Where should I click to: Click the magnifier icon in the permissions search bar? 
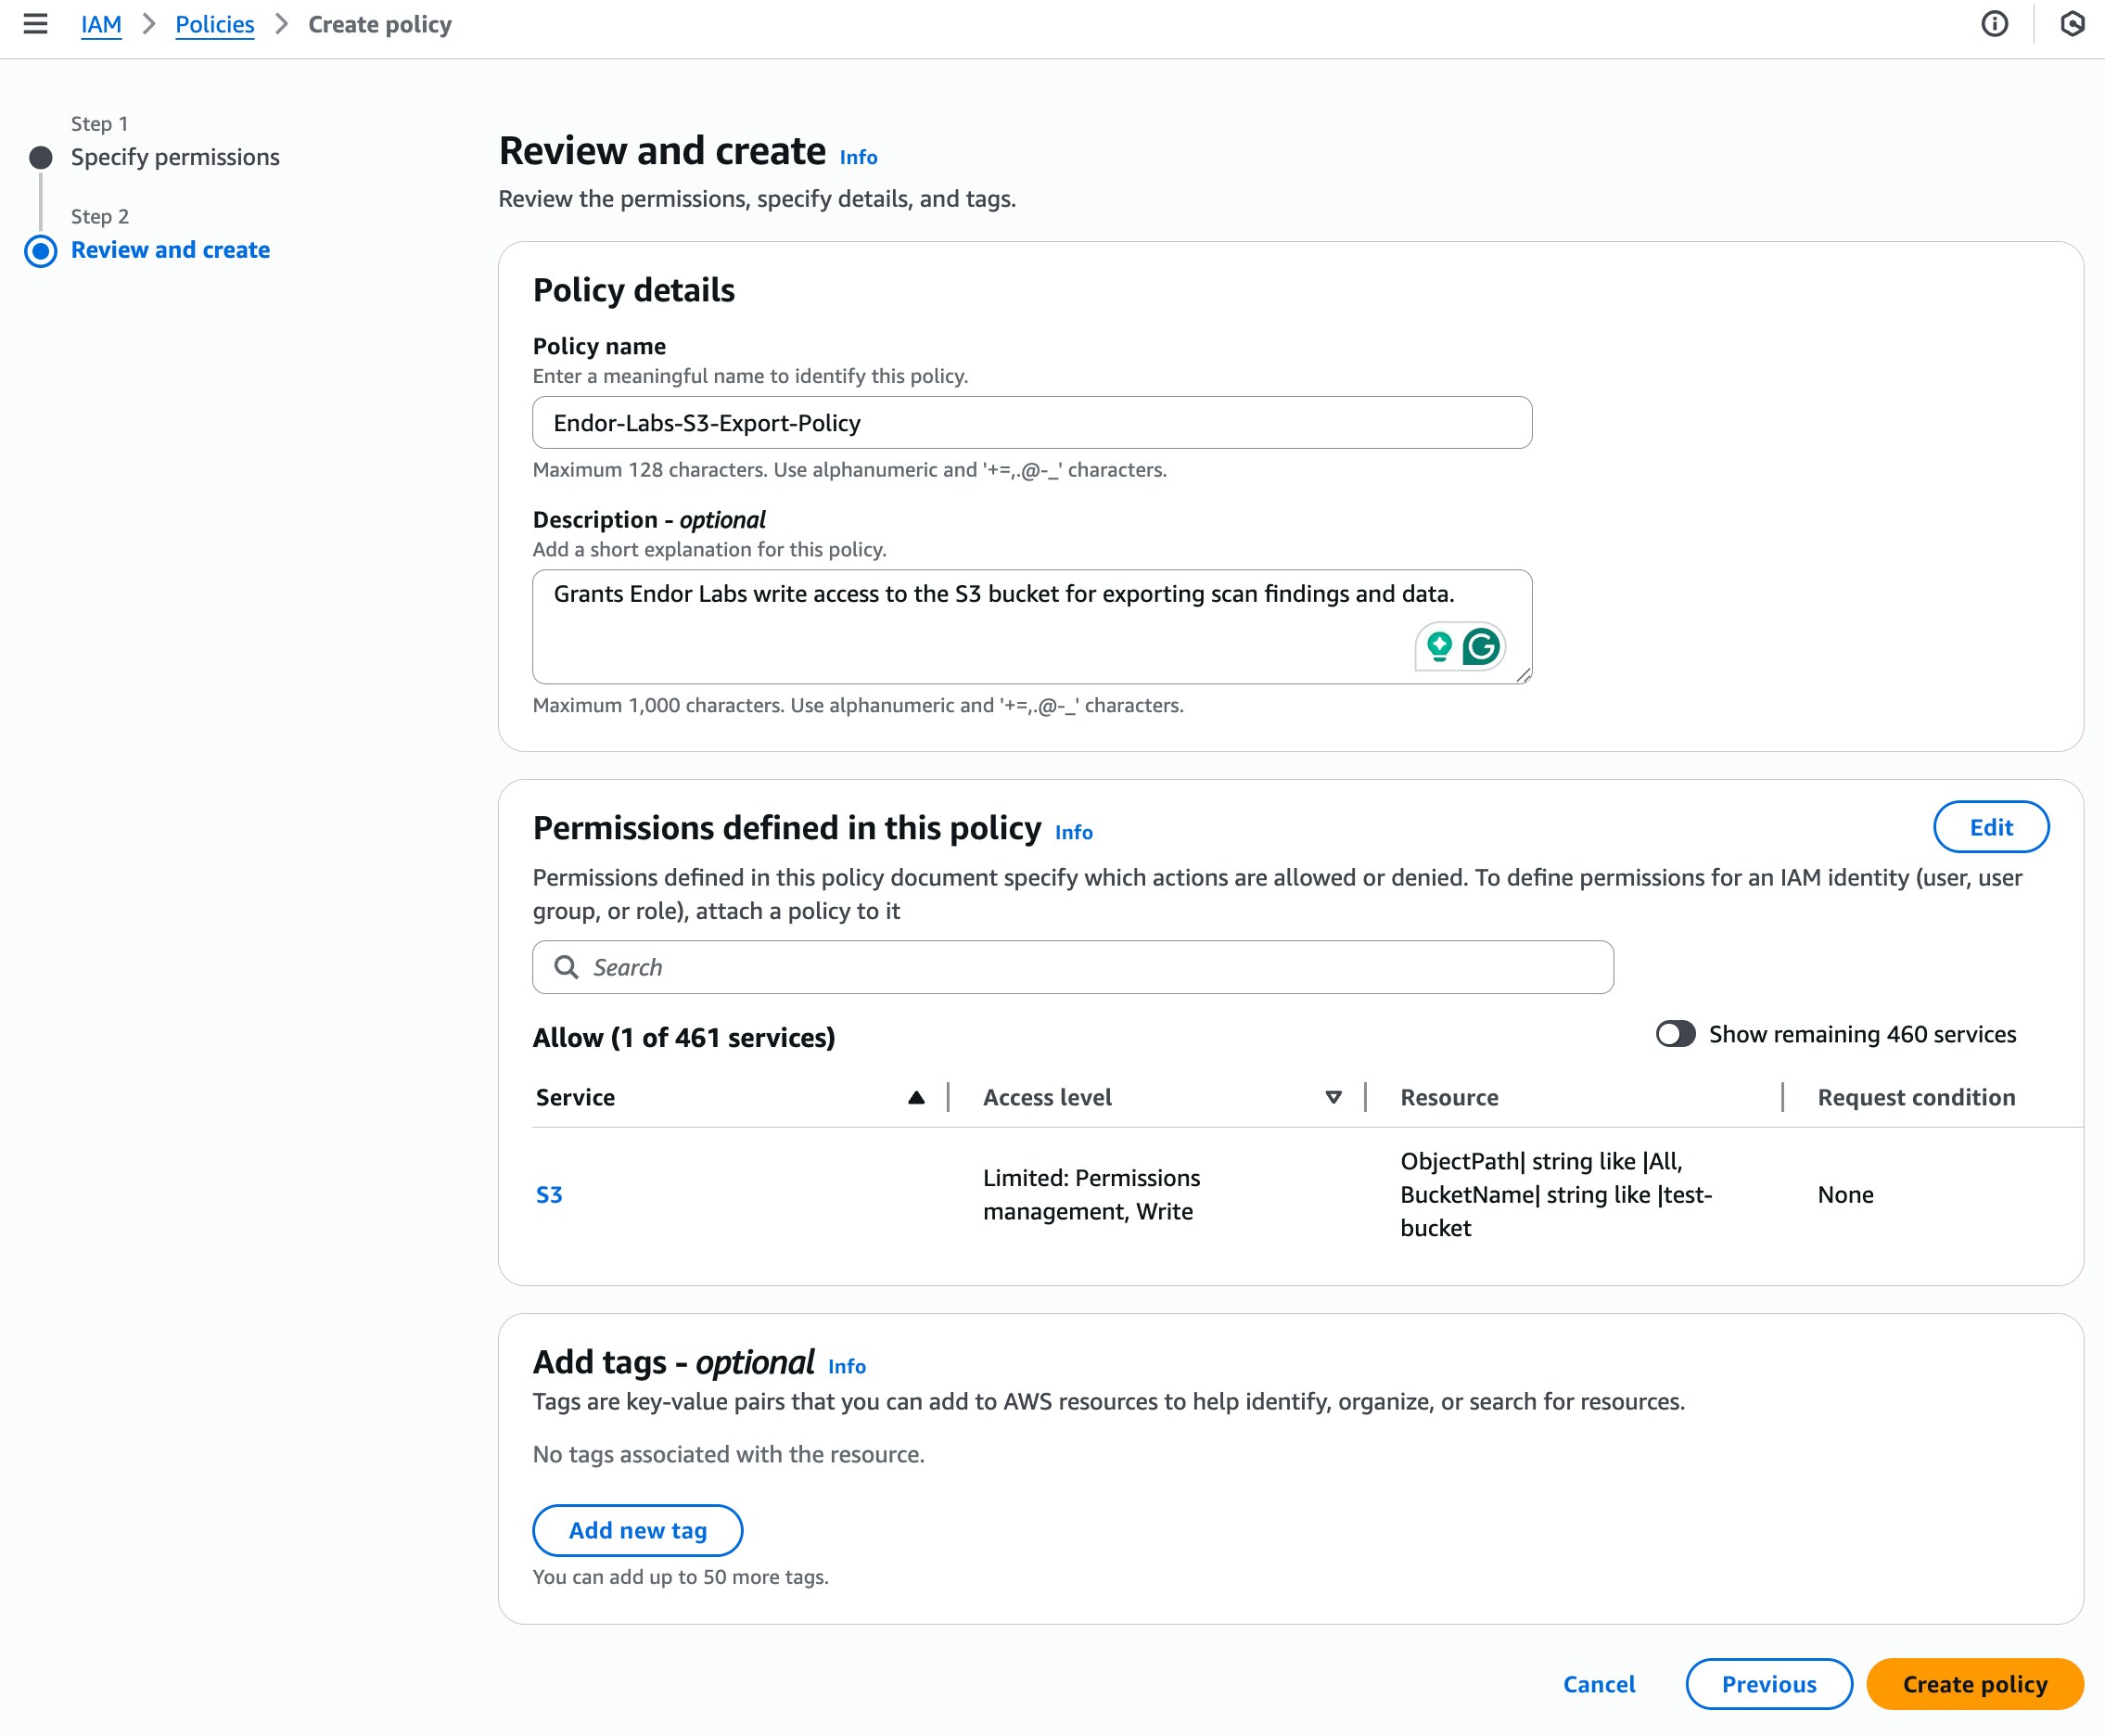566,967
